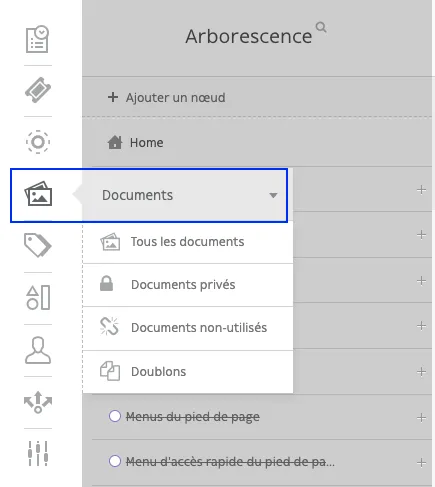The height and width of the screenshot is (487, 435).
Task: Select Tous les documents menu entry
Action: [188, 242]
